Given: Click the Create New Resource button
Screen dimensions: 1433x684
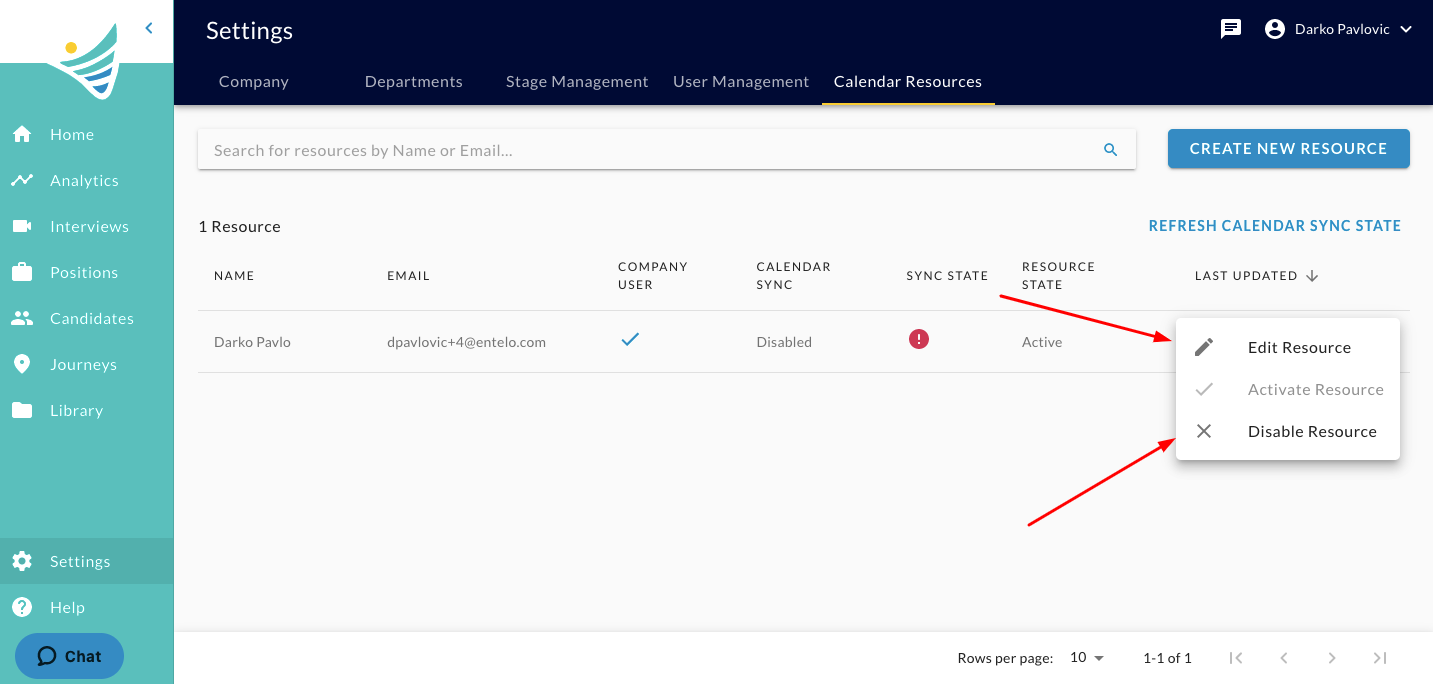Looking at the screenshot, I should [1289, 148].
